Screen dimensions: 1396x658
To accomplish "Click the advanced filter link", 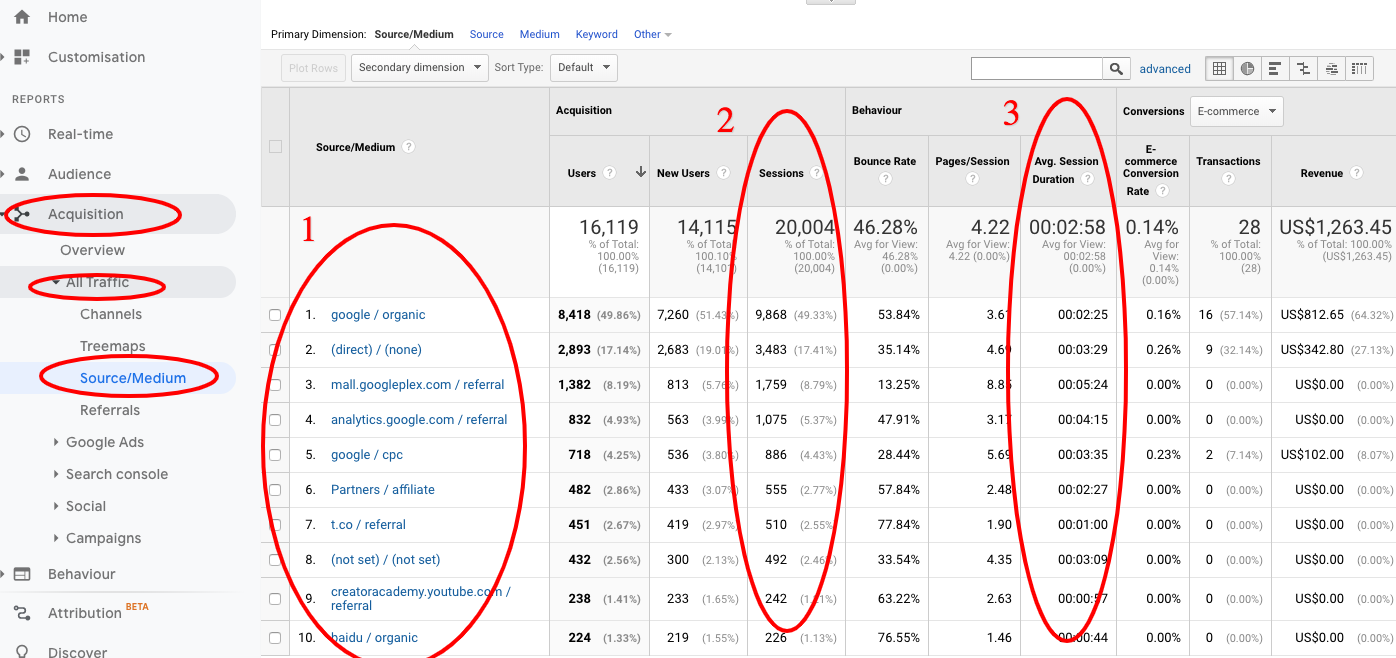I will (1165, 69).
